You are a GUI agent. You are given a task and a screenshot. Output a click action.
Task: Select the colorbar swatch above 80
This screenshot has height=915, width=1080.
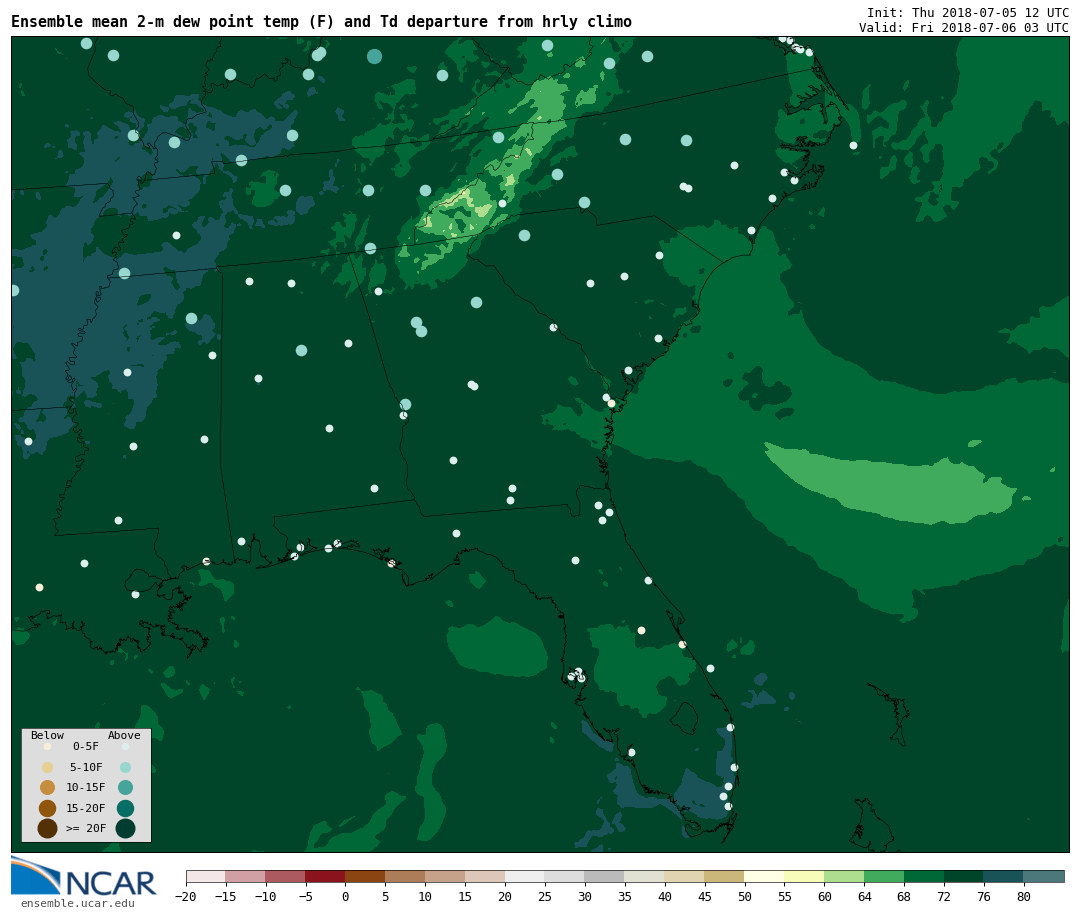(x=1044, y=876)
